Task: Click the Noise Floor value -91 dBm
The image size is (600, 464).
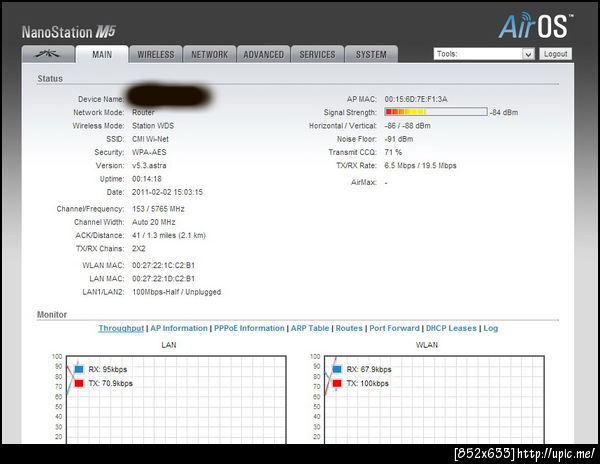Action: [399, 139]
